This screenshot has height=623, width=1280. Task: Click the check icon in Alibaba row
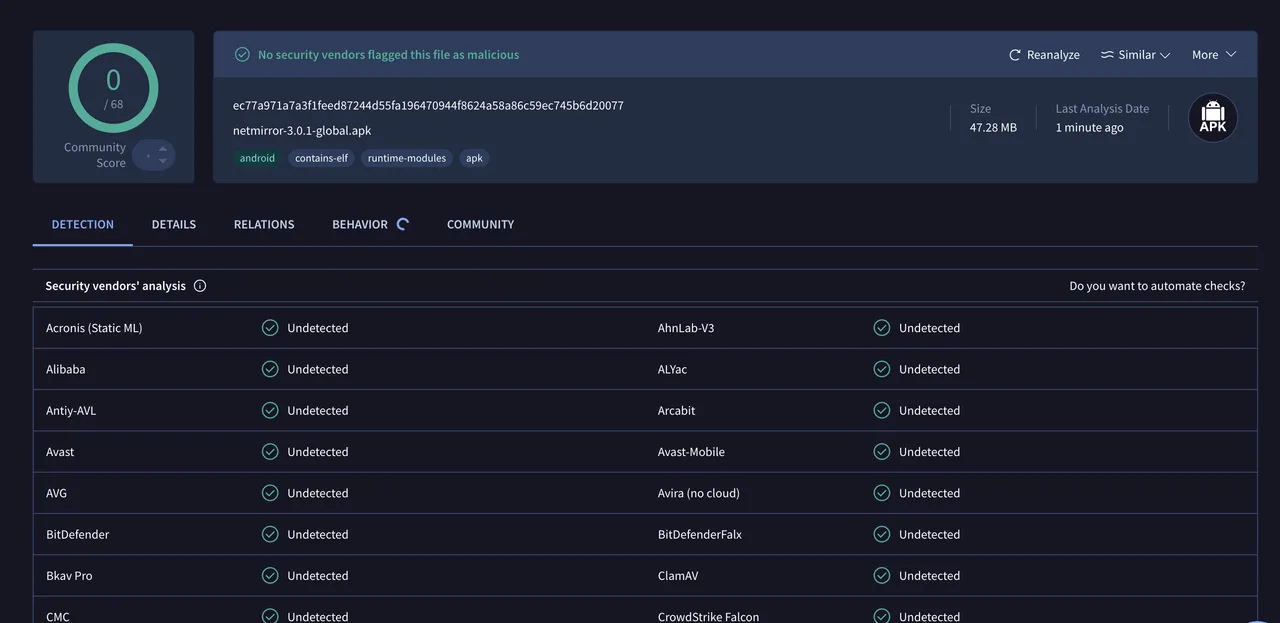[x=270, y=369]
